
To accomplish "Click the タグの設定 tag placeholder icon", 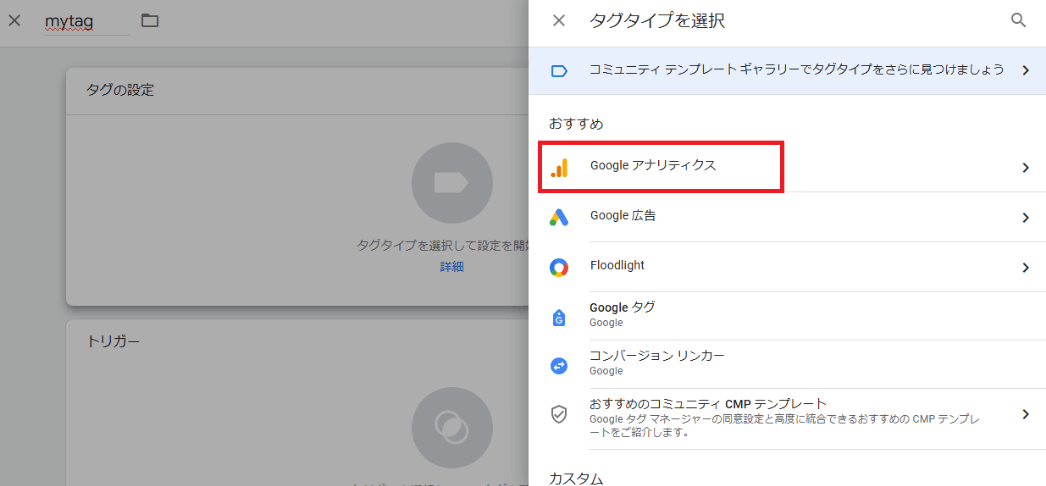I will 452,183.
